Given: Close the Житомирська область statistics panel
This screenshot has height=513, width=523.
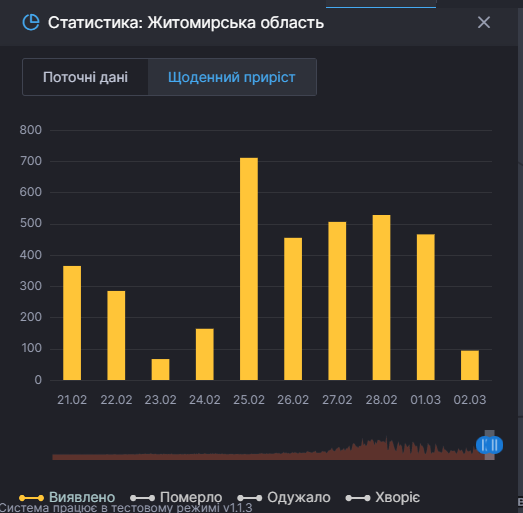Looking at the screenshot, I should pos(484,23).
